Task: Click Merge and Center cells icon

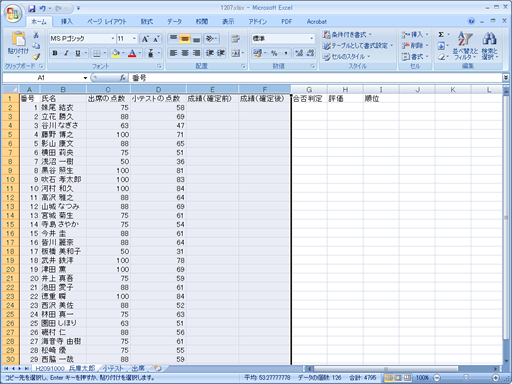Action: click(x=235, y=53)
